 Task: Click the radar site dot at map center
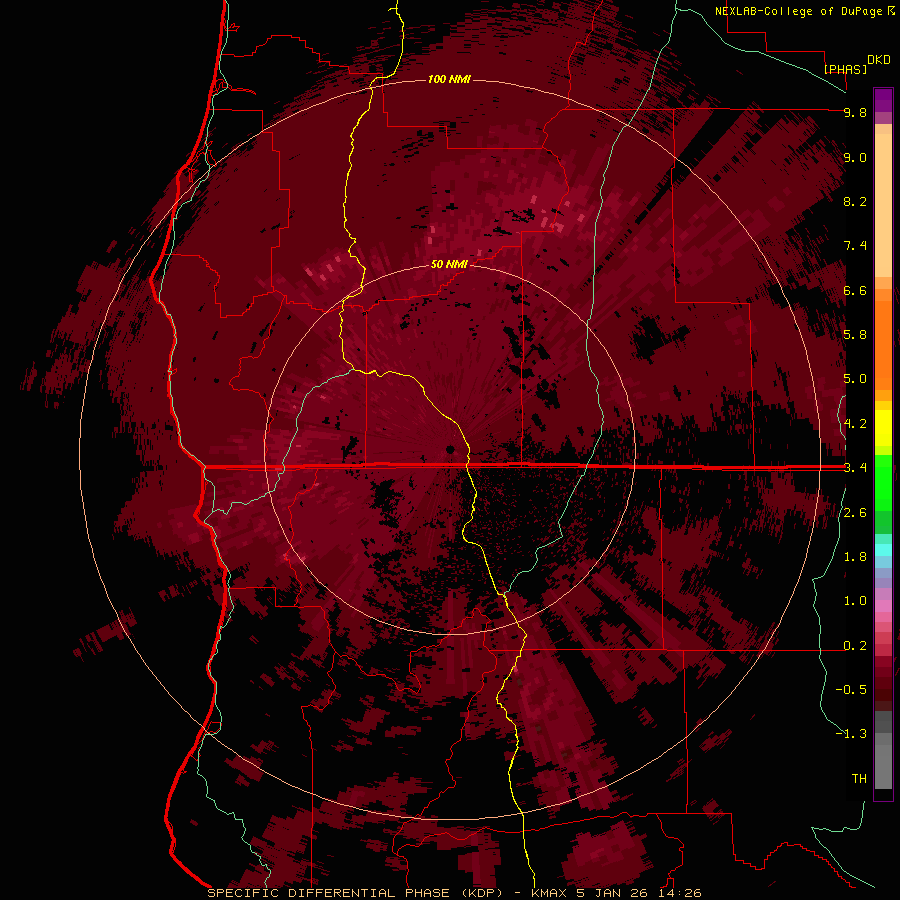click(451, 449)
